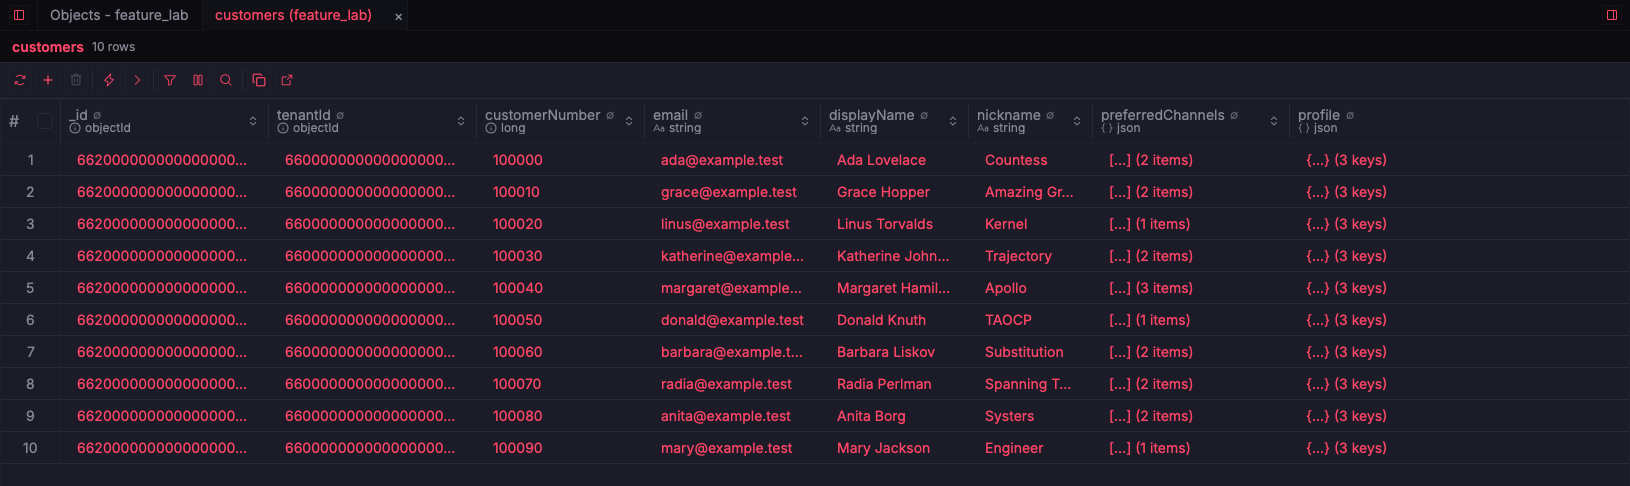
Task: Sort by the preferredChannels column arrows
Action: coord(1274,121)
